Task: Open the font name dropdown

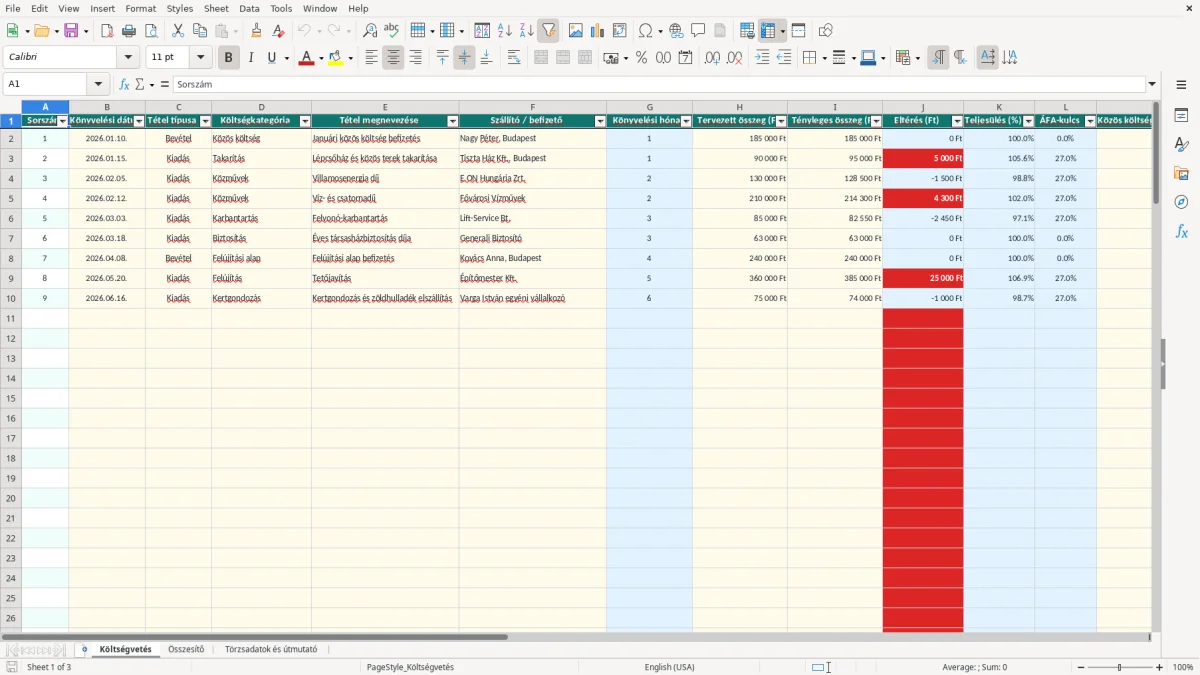Action: tap(128, 58)
